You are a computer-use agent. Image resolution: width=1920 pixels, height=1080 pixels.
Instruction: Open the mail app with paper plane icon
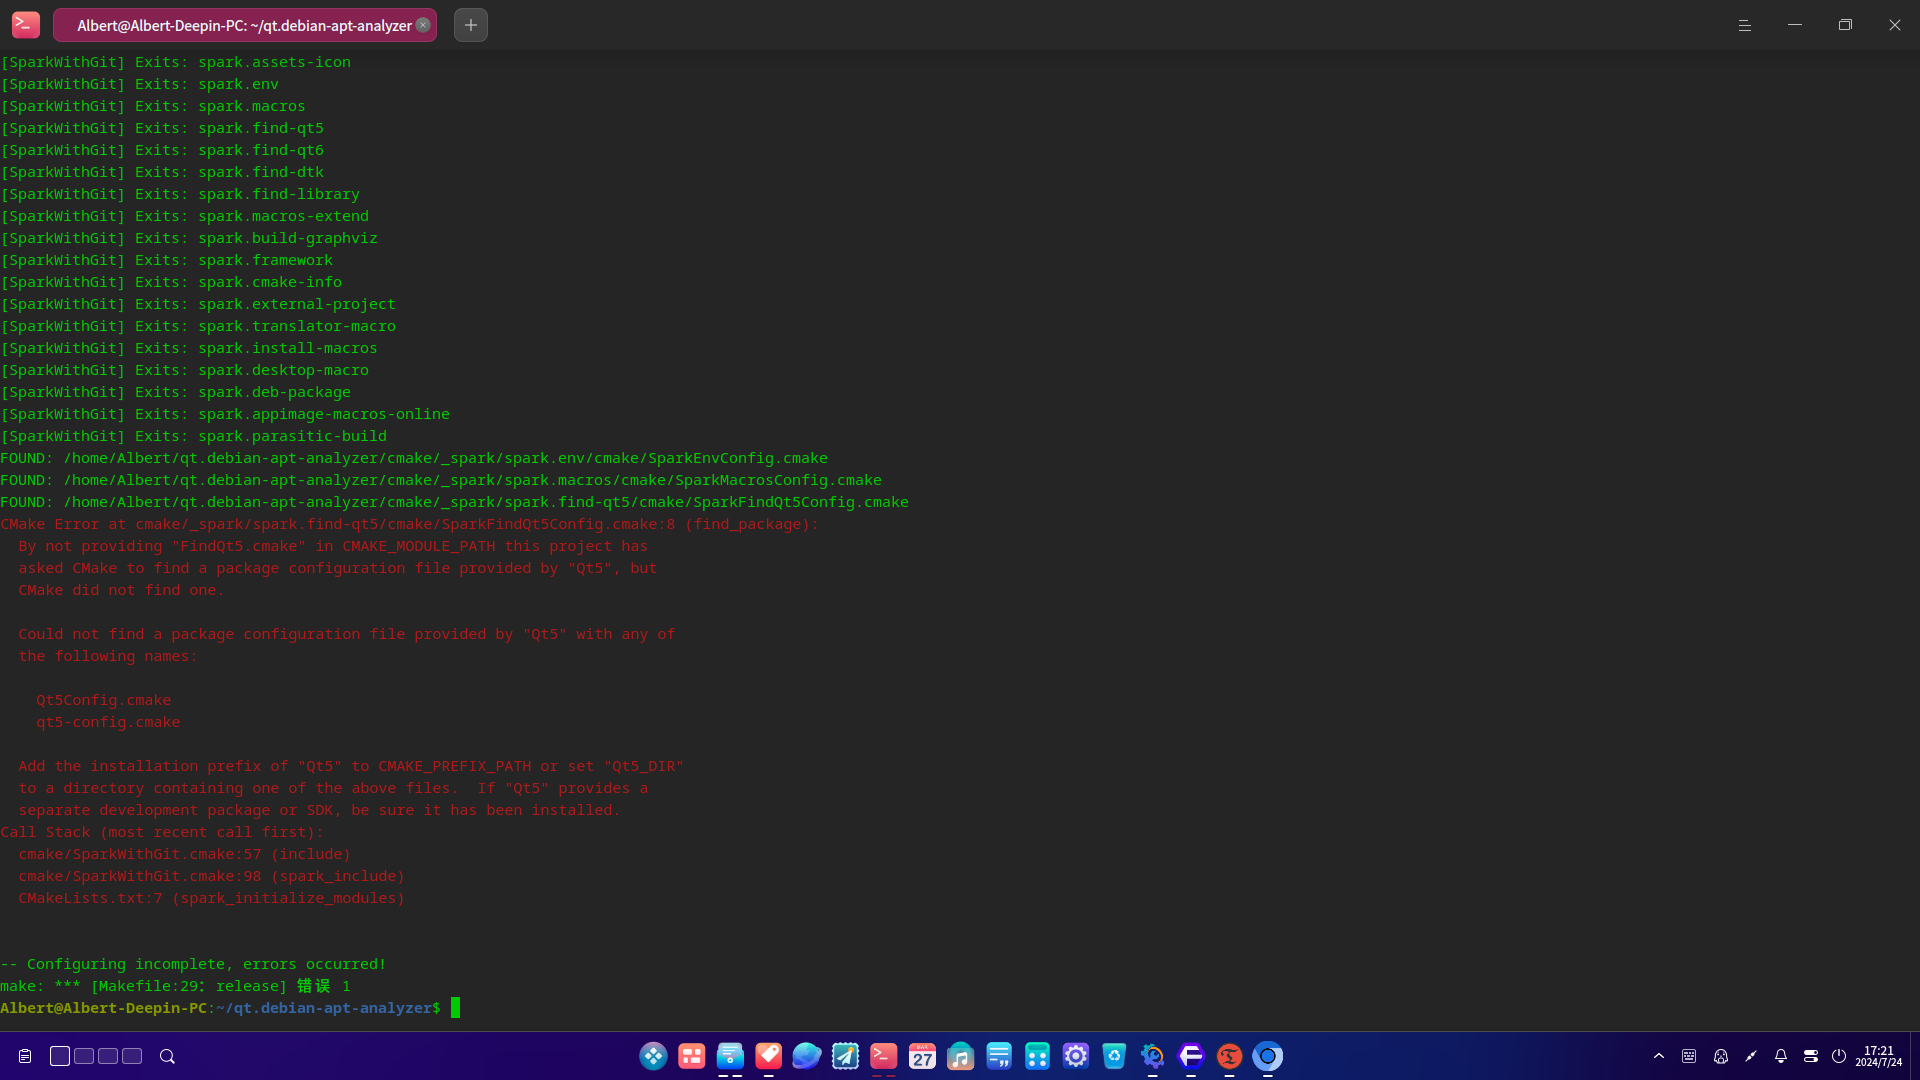pyautogui.click(x=846, y=1056)
